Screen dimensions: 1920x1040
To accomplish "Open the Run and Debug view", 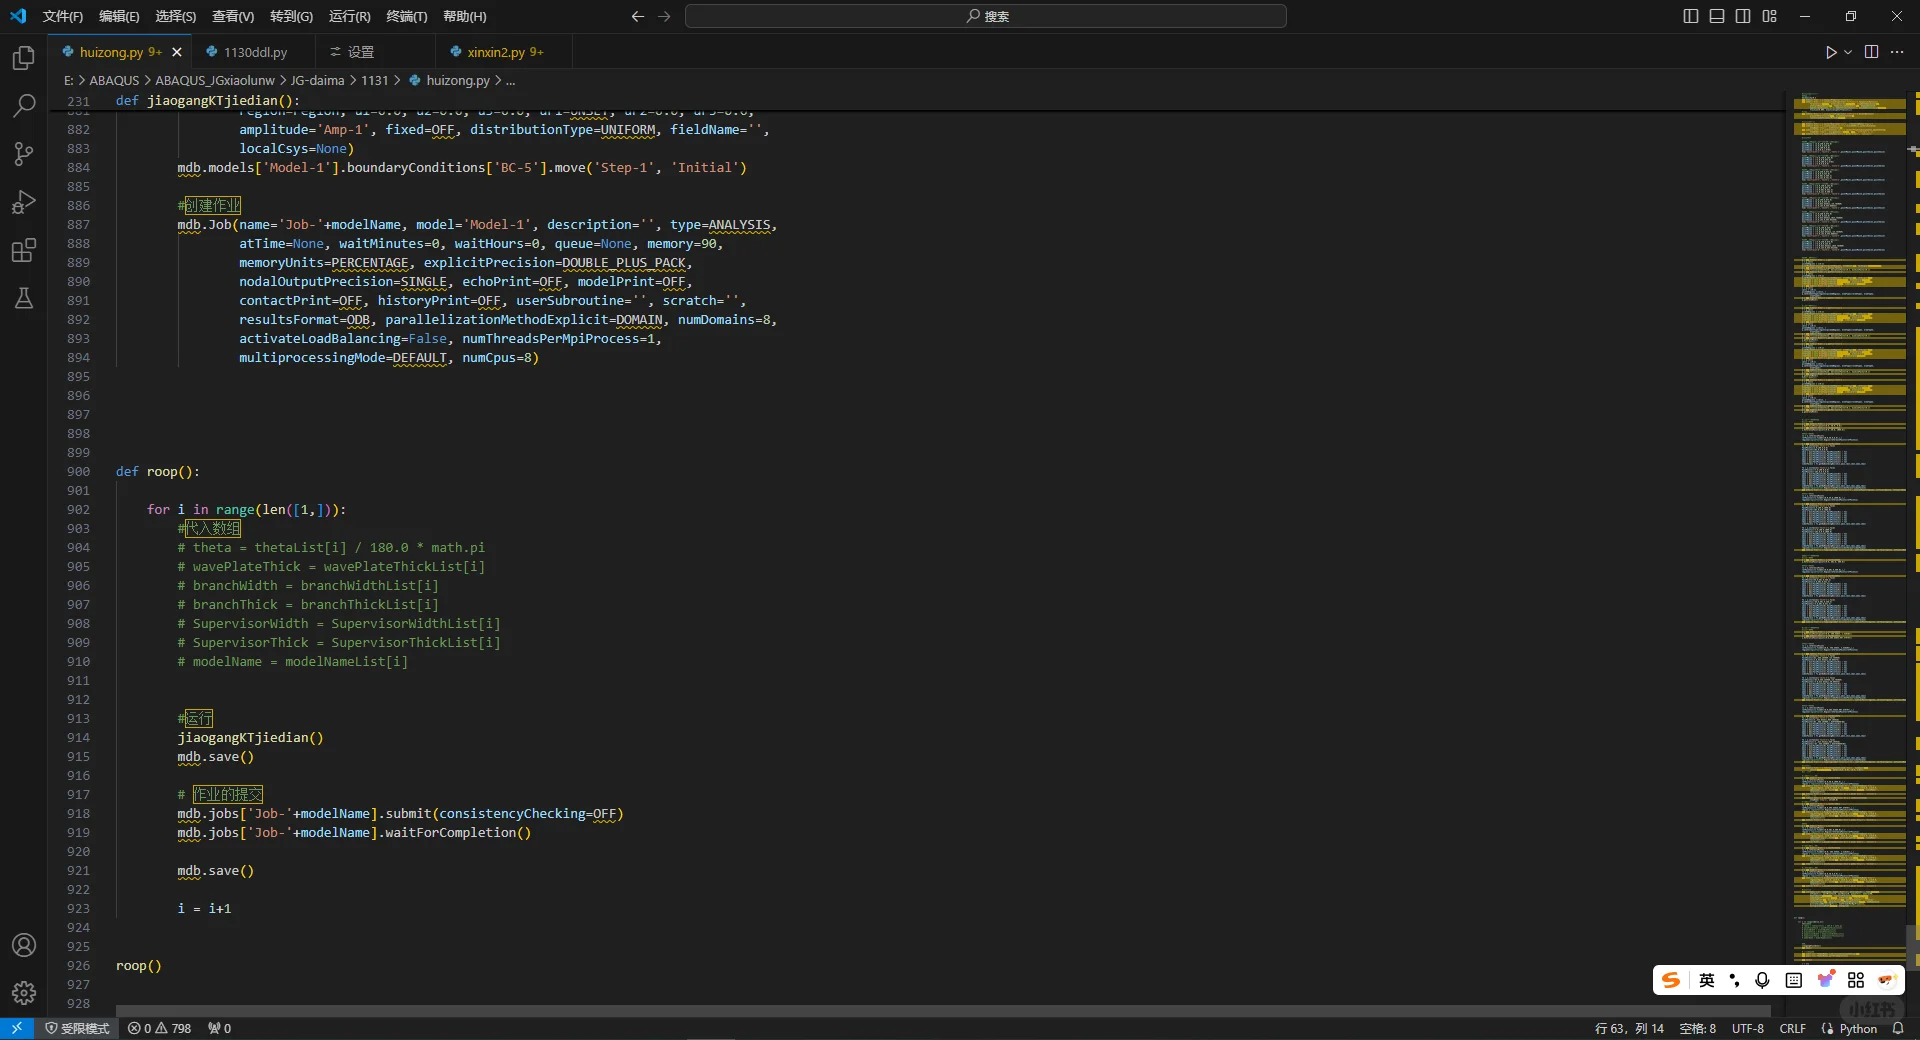I will [x=24, y=202].
